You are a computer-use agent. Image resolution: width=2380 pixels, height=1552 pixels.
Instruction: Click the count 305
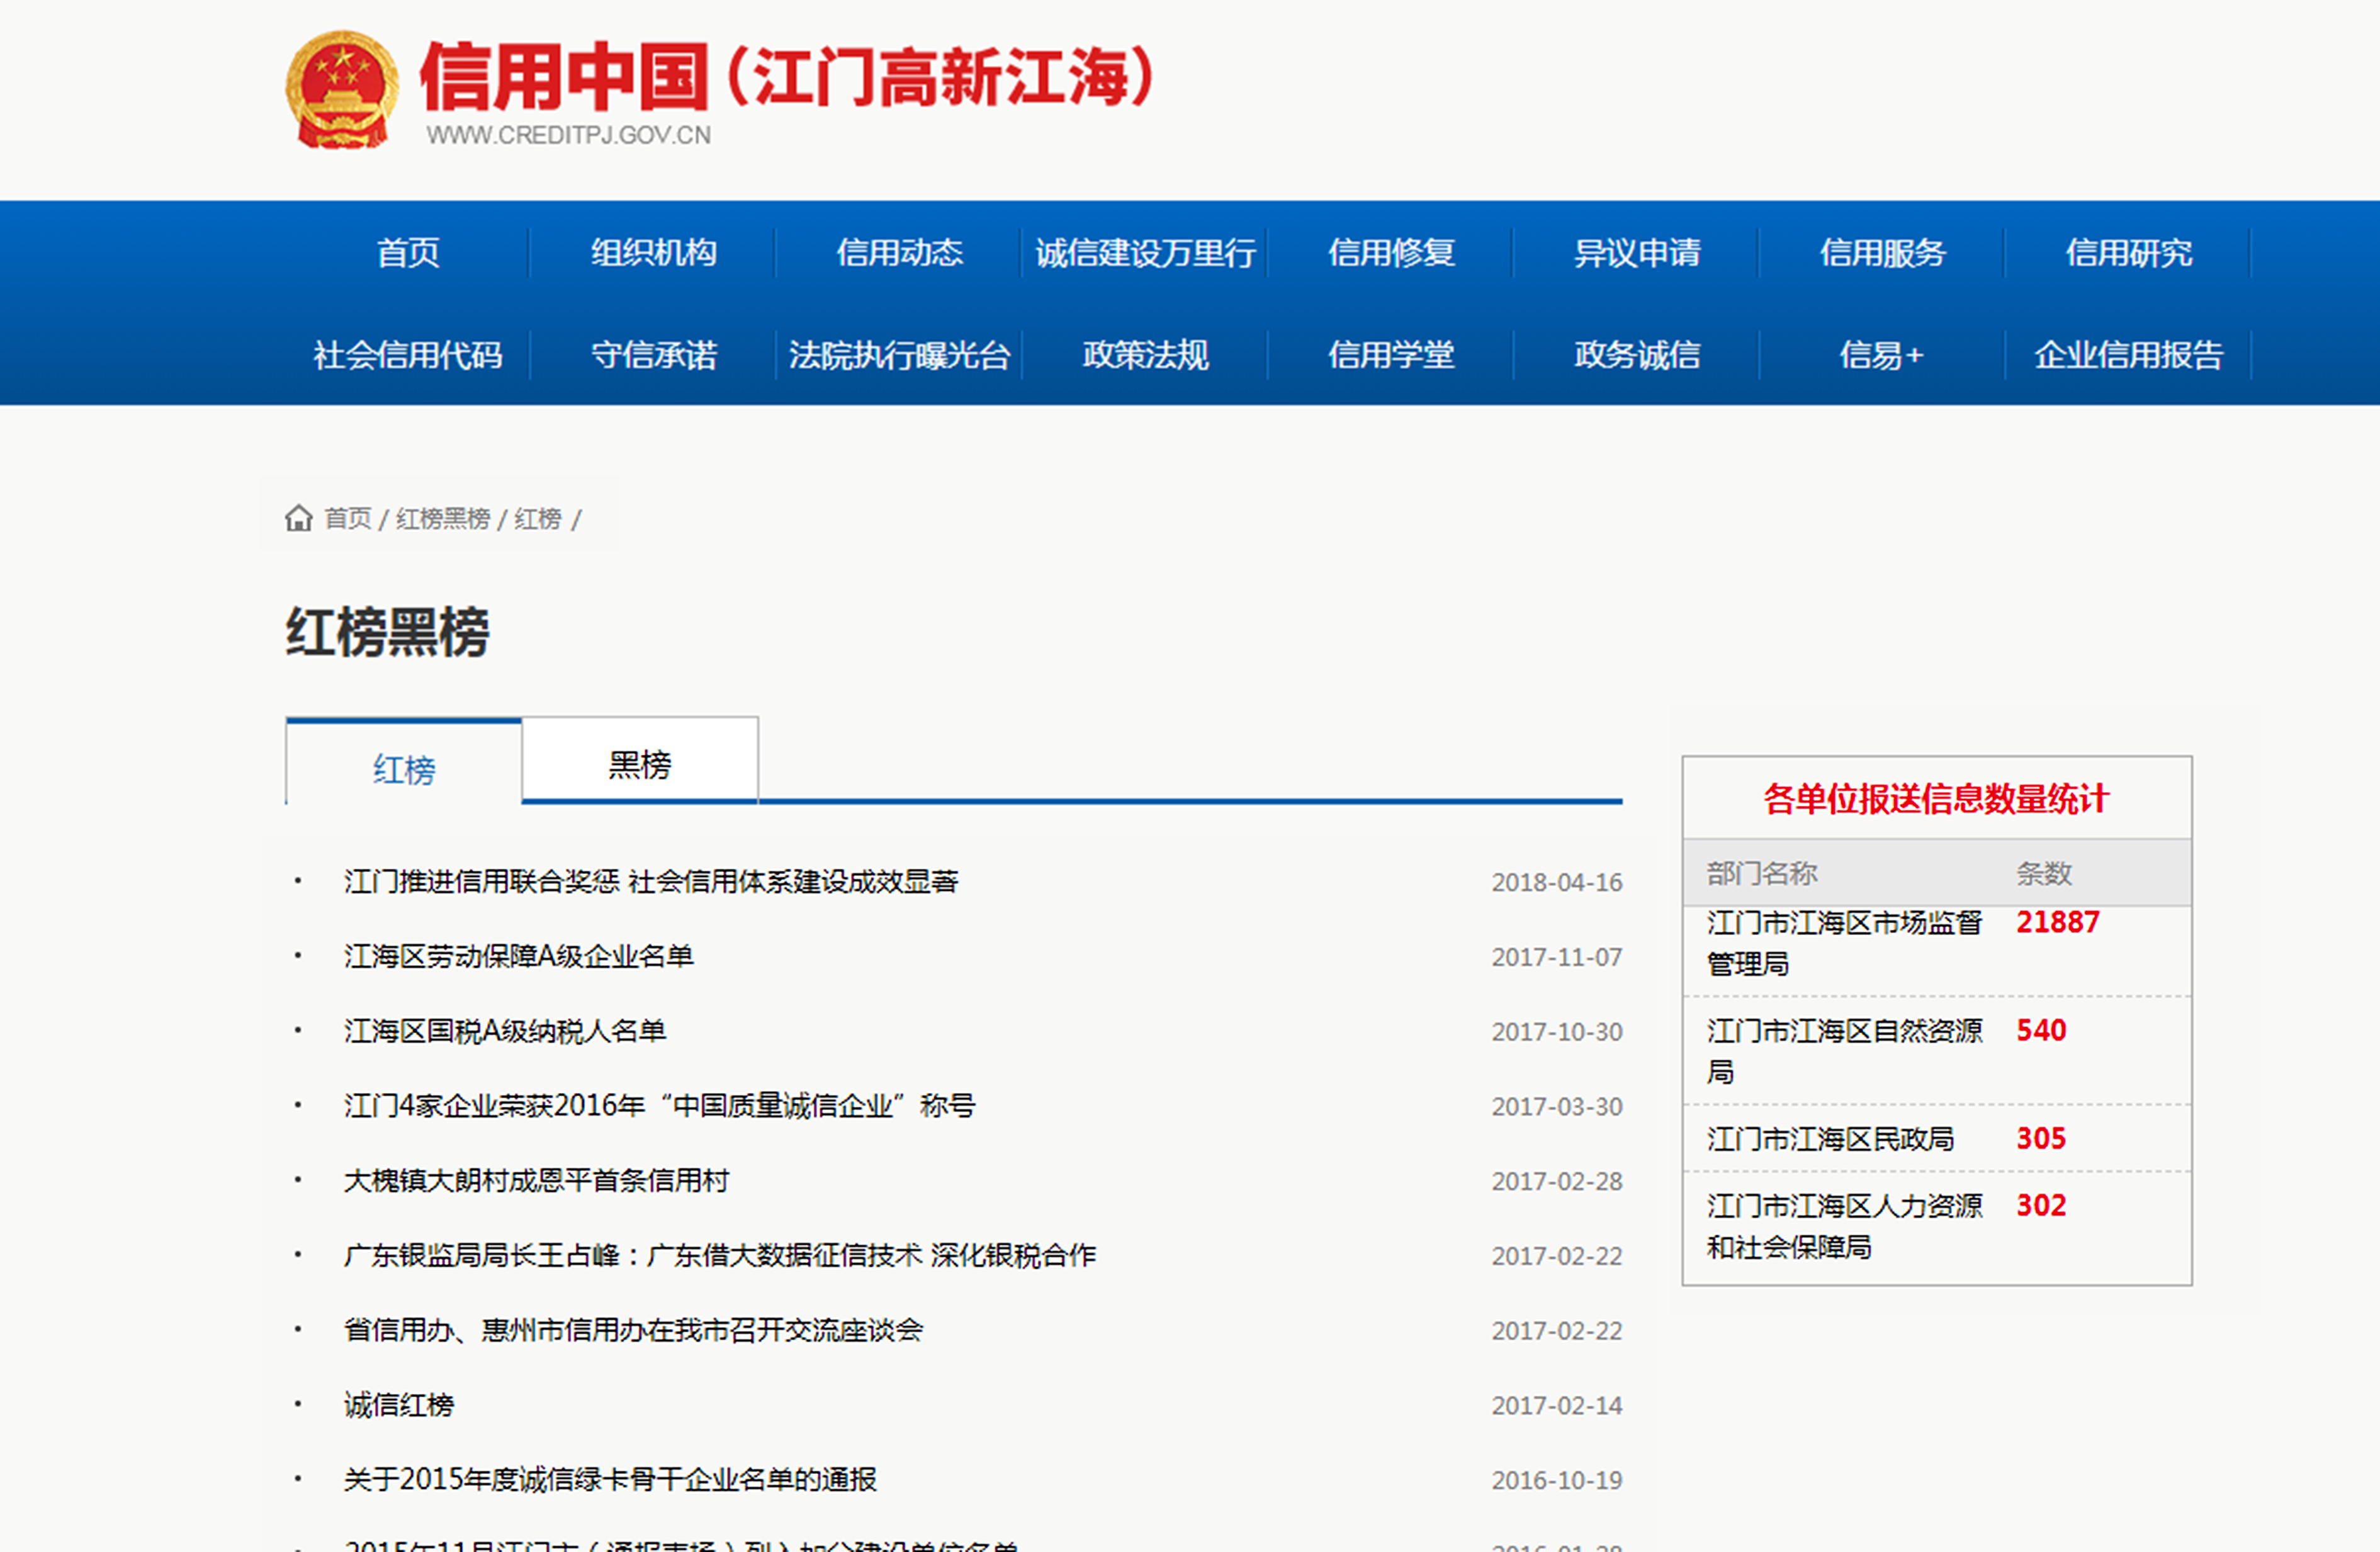(2041, 1138)
